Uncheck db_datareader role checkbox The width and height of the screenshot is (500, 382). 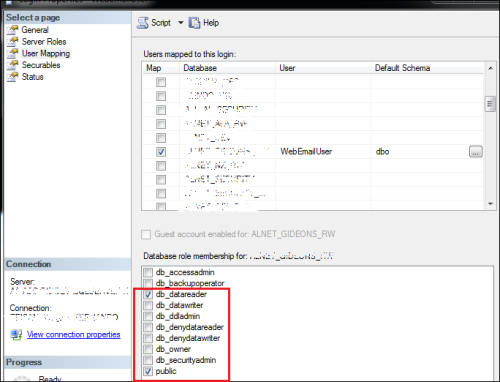(148, 295)
